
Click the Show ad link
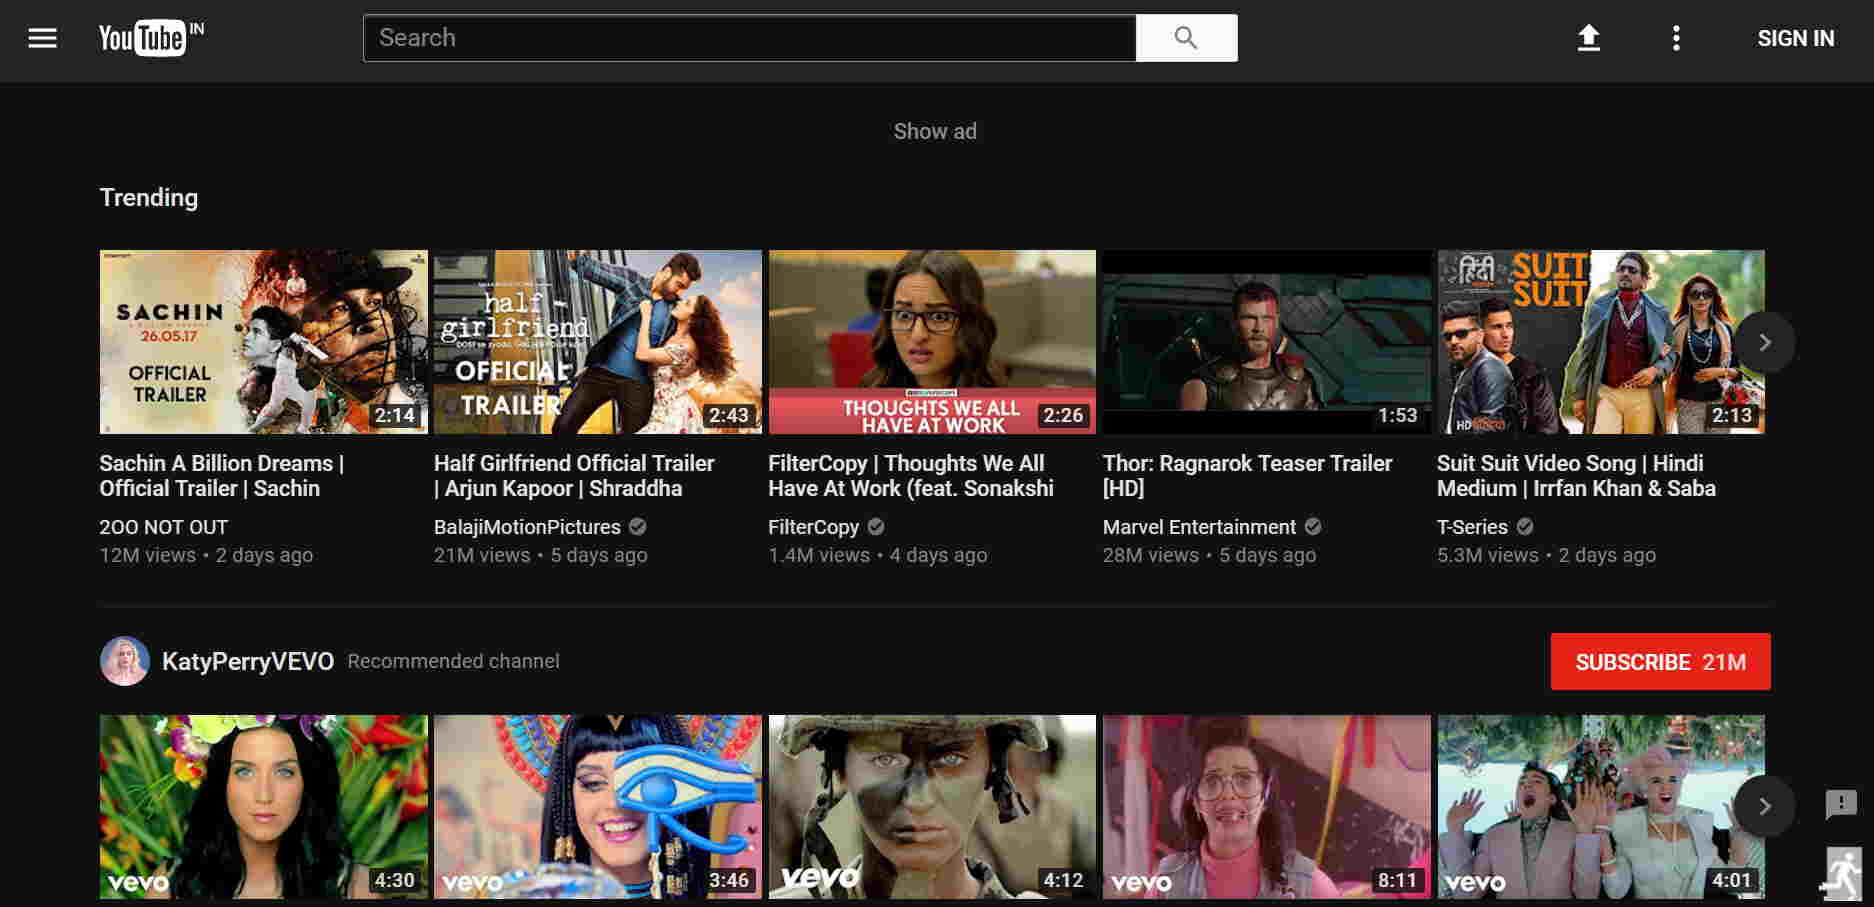point(935,131)
